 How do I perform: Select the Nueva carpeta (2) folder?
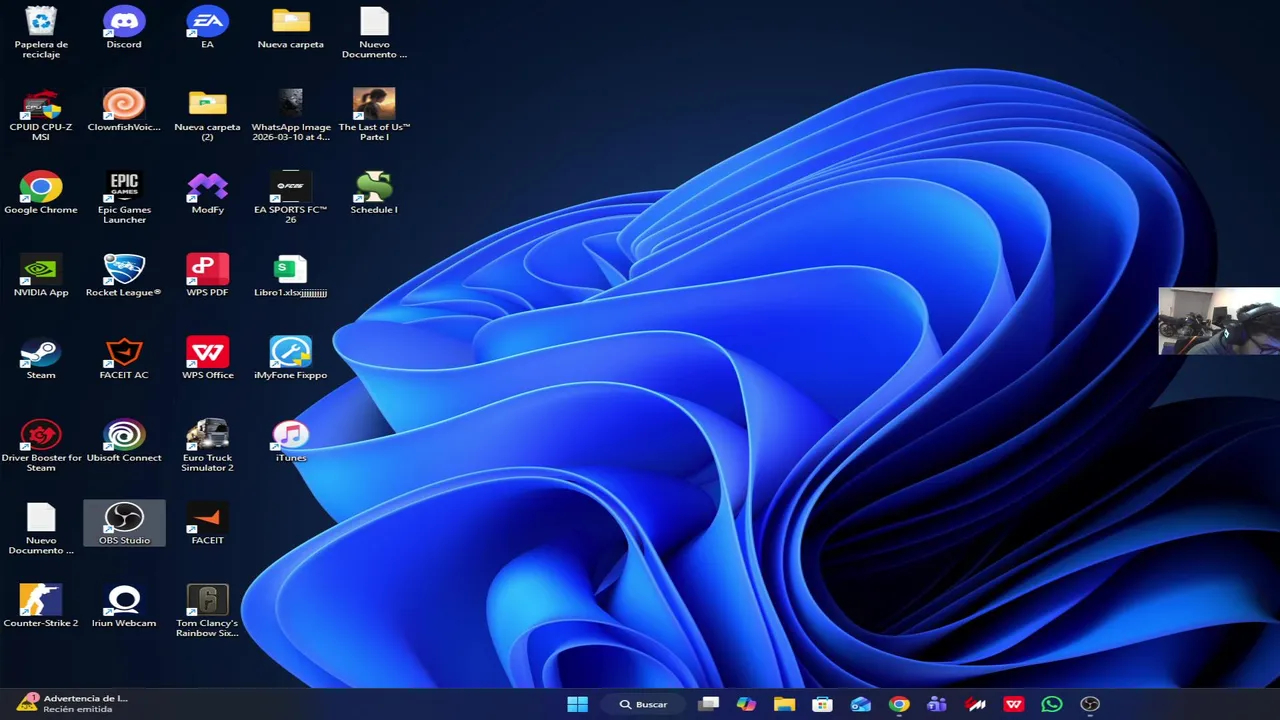[207, 115]
